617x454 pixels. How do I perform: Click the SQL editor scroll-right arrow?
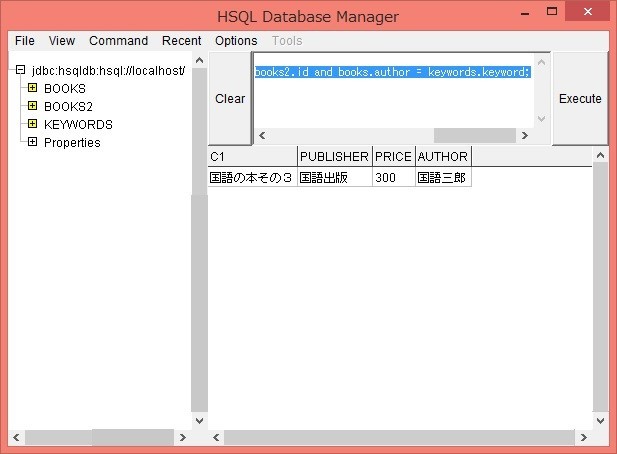pyautogui.click(x=525, y=135)
